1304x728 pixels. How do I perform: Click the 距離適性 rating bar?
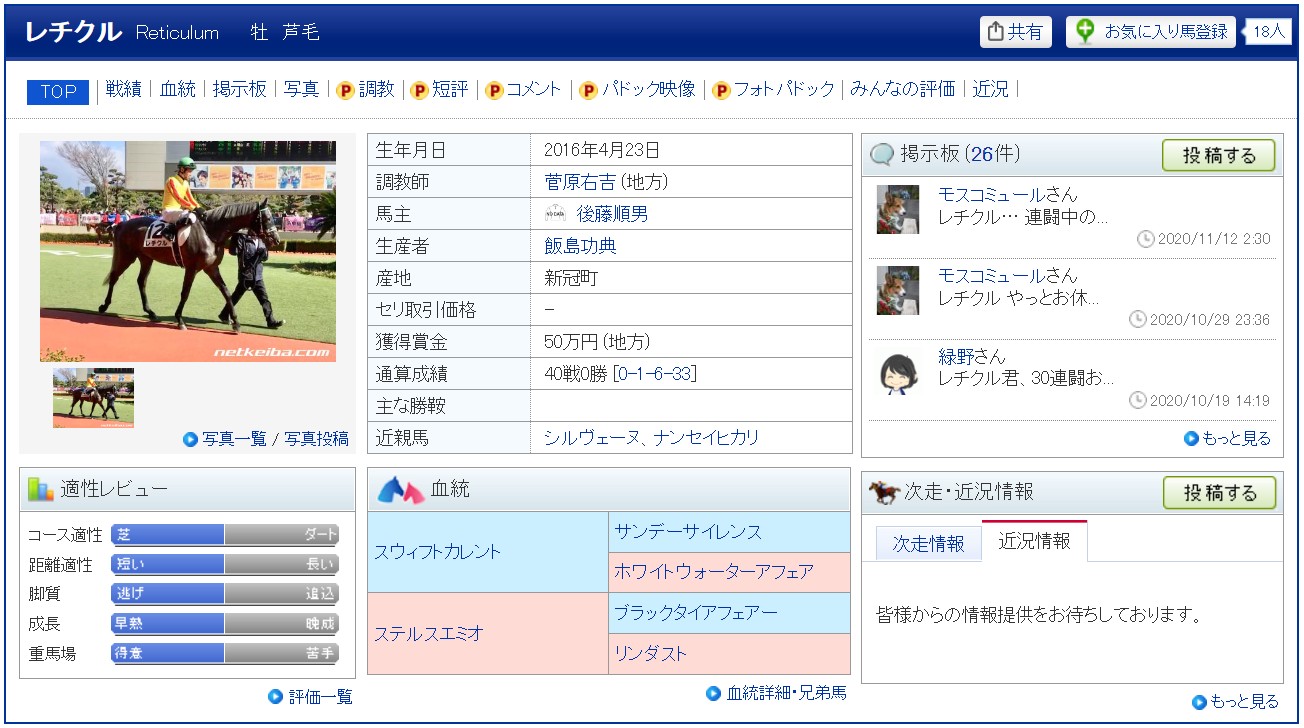click(225, 564)
